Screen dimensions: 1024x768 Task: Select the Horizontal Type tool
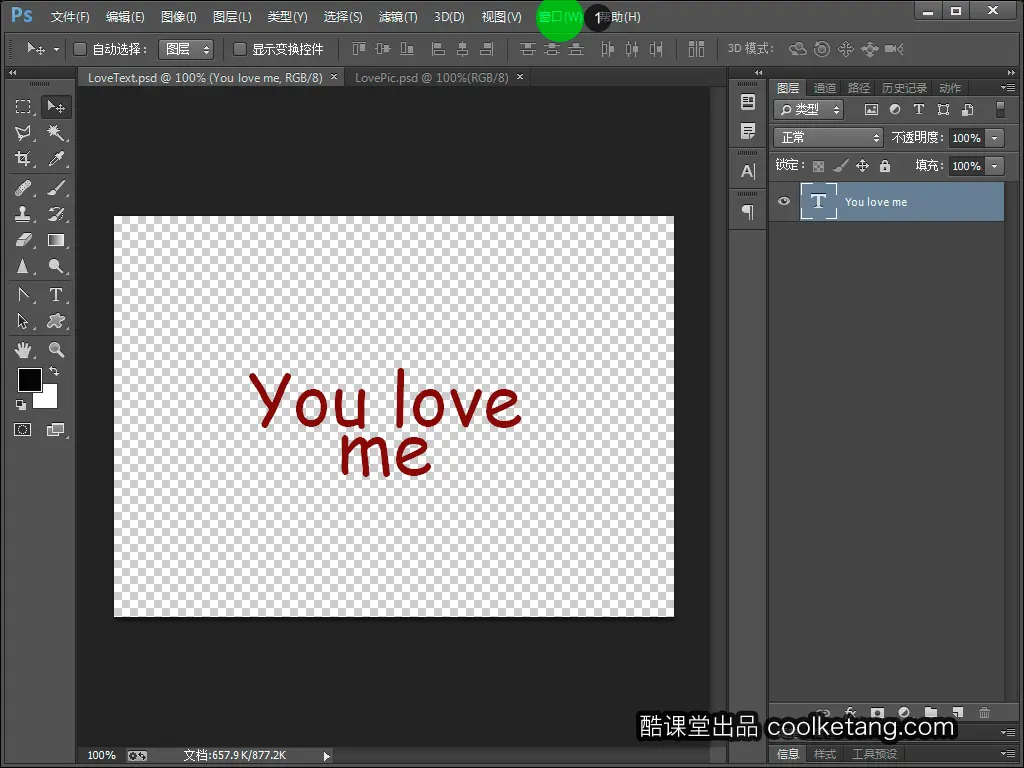(56, 295)
